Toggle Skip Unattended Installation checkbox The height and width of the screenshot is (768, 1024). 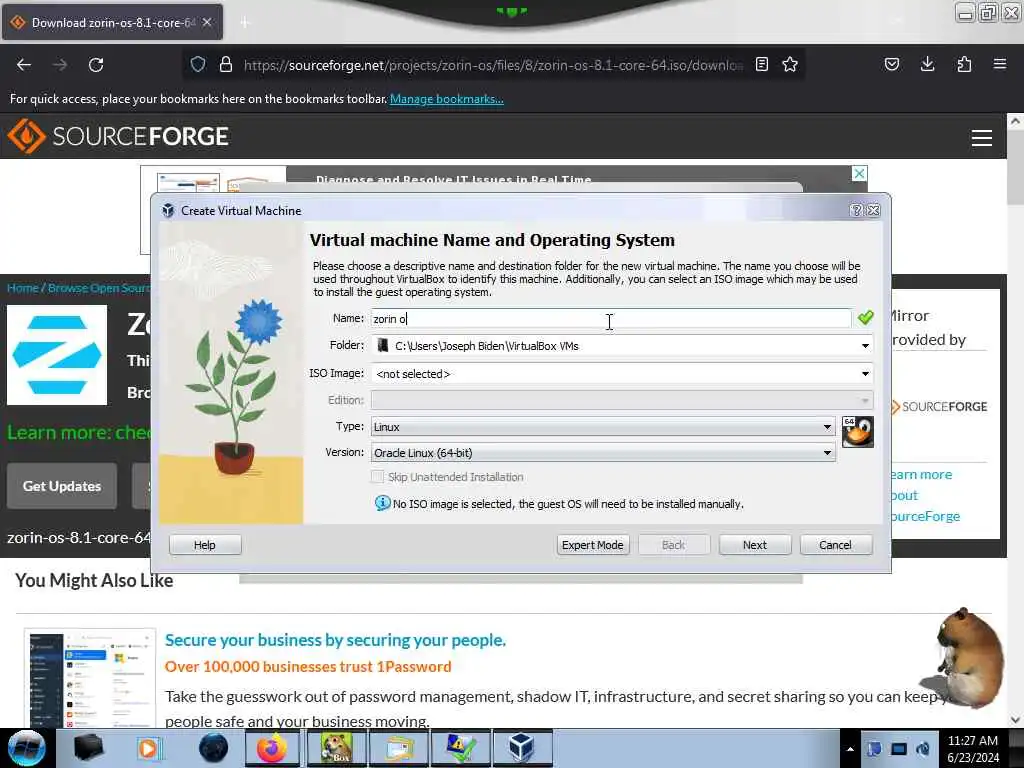tap(377, 477)
